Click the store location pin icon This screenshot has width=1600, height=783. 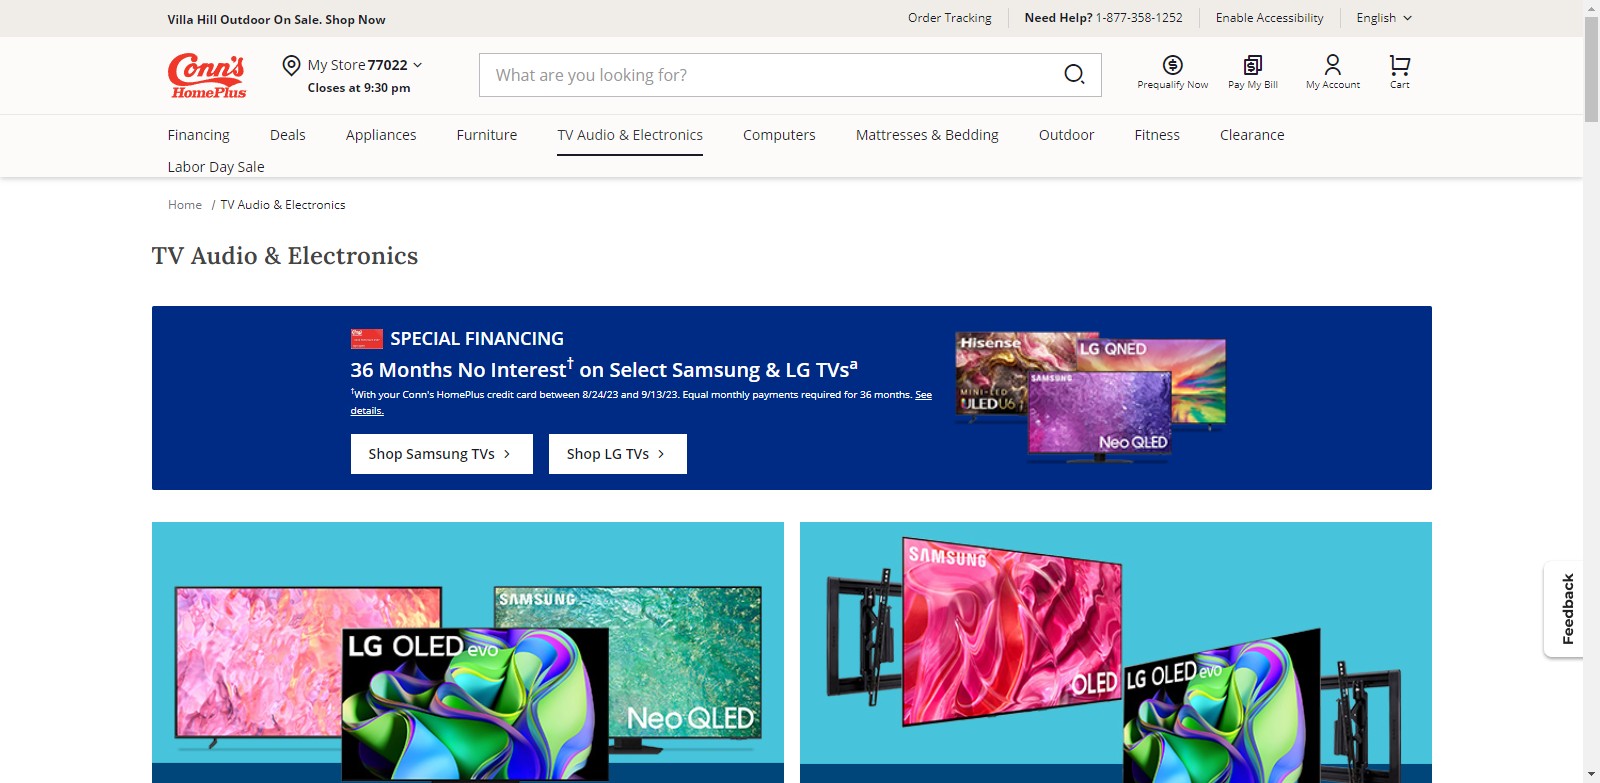[291, 66]
